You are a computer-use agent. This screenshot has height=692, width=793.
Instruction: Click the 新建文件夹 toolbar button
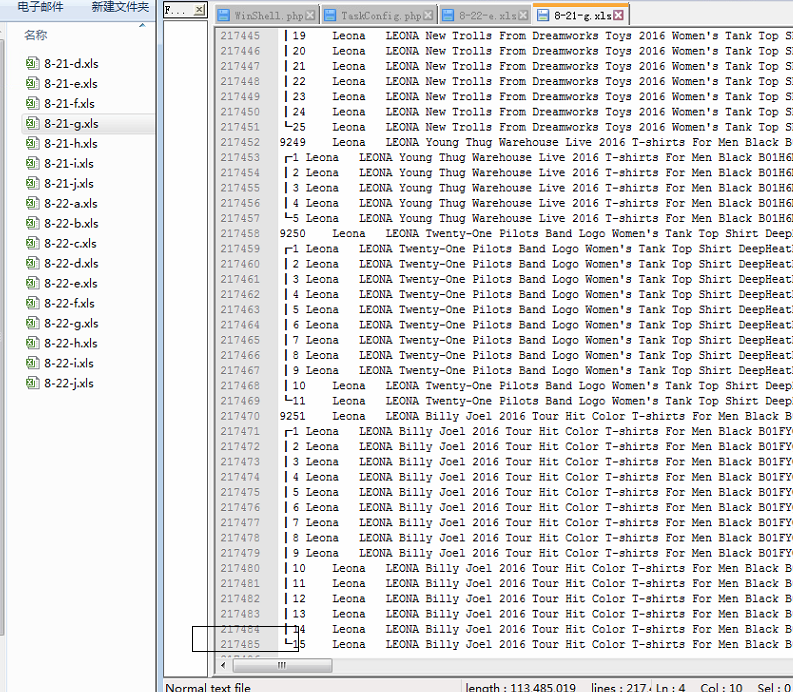(x=120, y=7)
